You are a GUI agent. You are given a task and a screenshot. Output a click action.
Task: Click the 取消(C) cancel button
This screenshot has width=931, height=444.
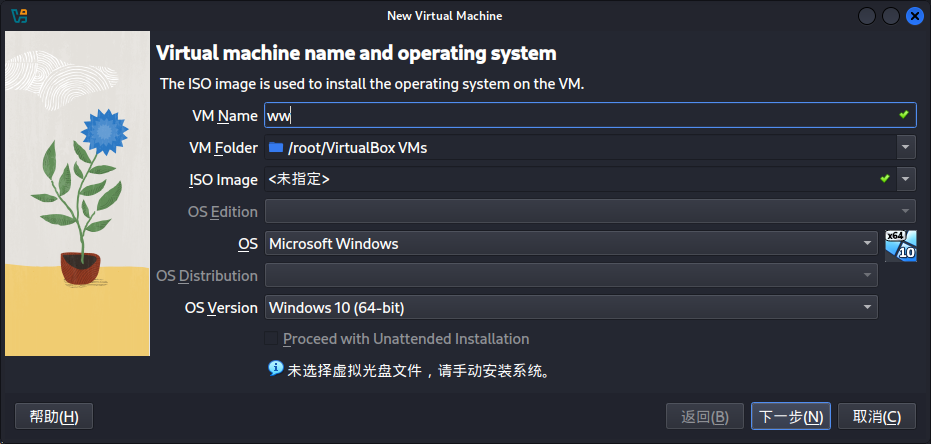(x=876, y=417)
